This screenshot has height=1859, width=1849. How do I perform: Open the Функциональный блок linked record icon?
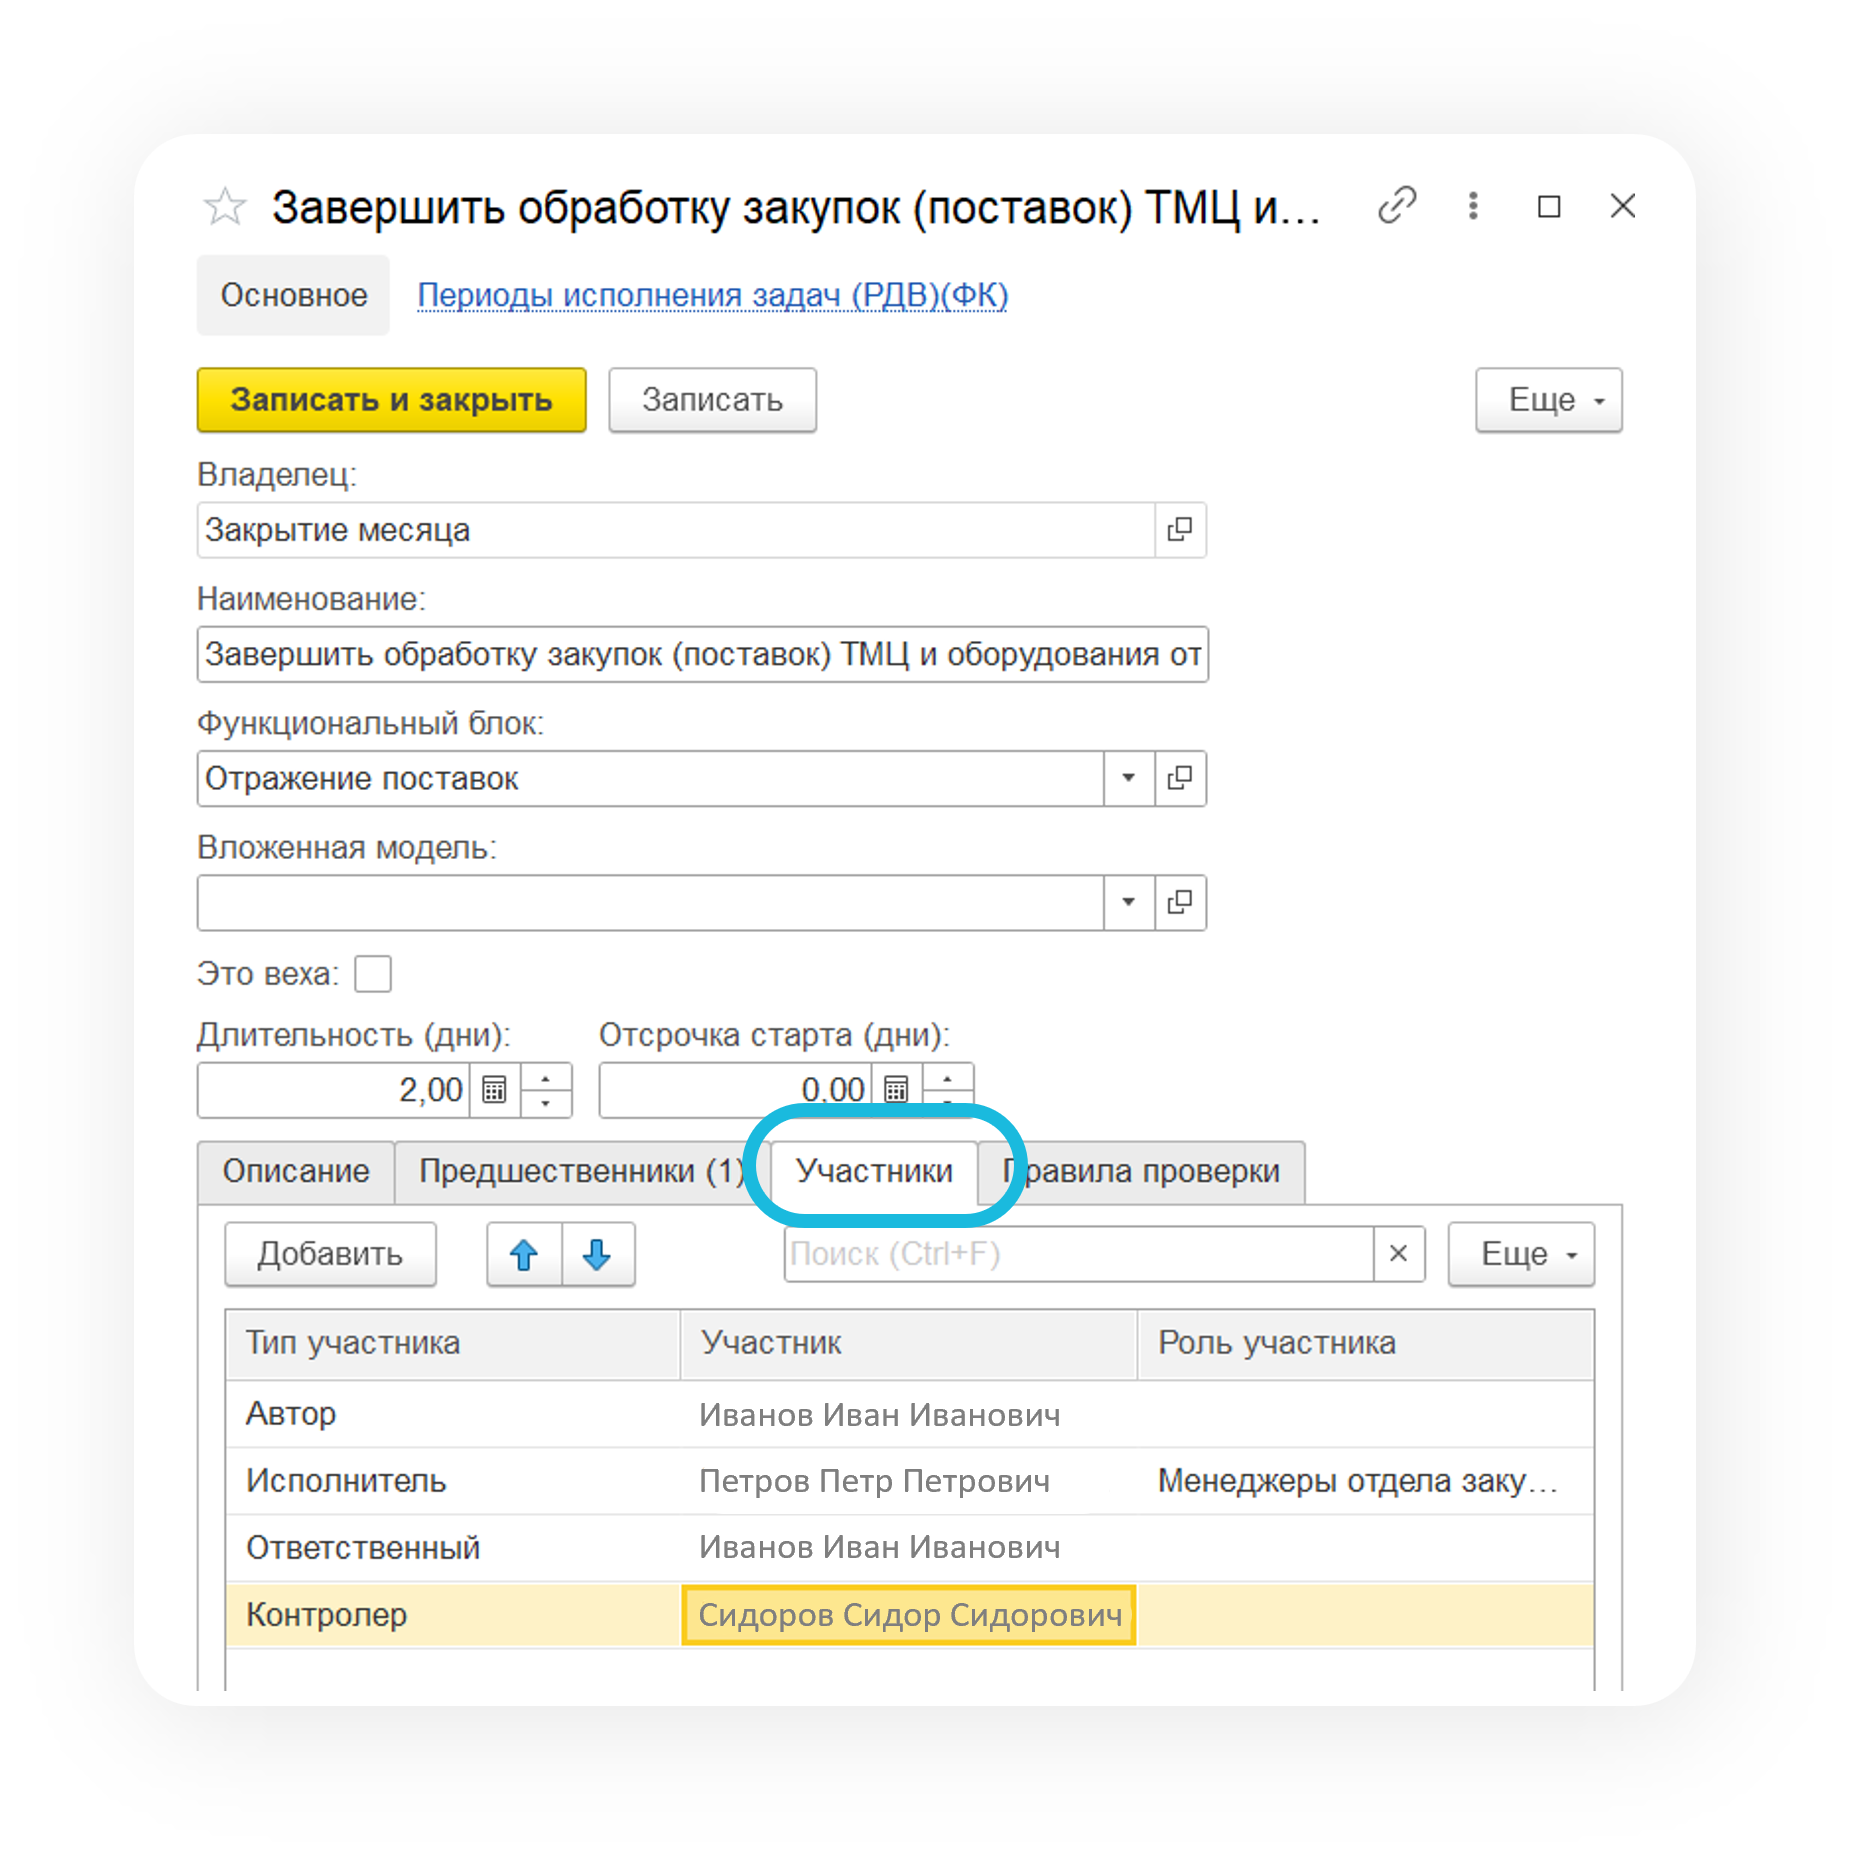(x=1180, y=778)
